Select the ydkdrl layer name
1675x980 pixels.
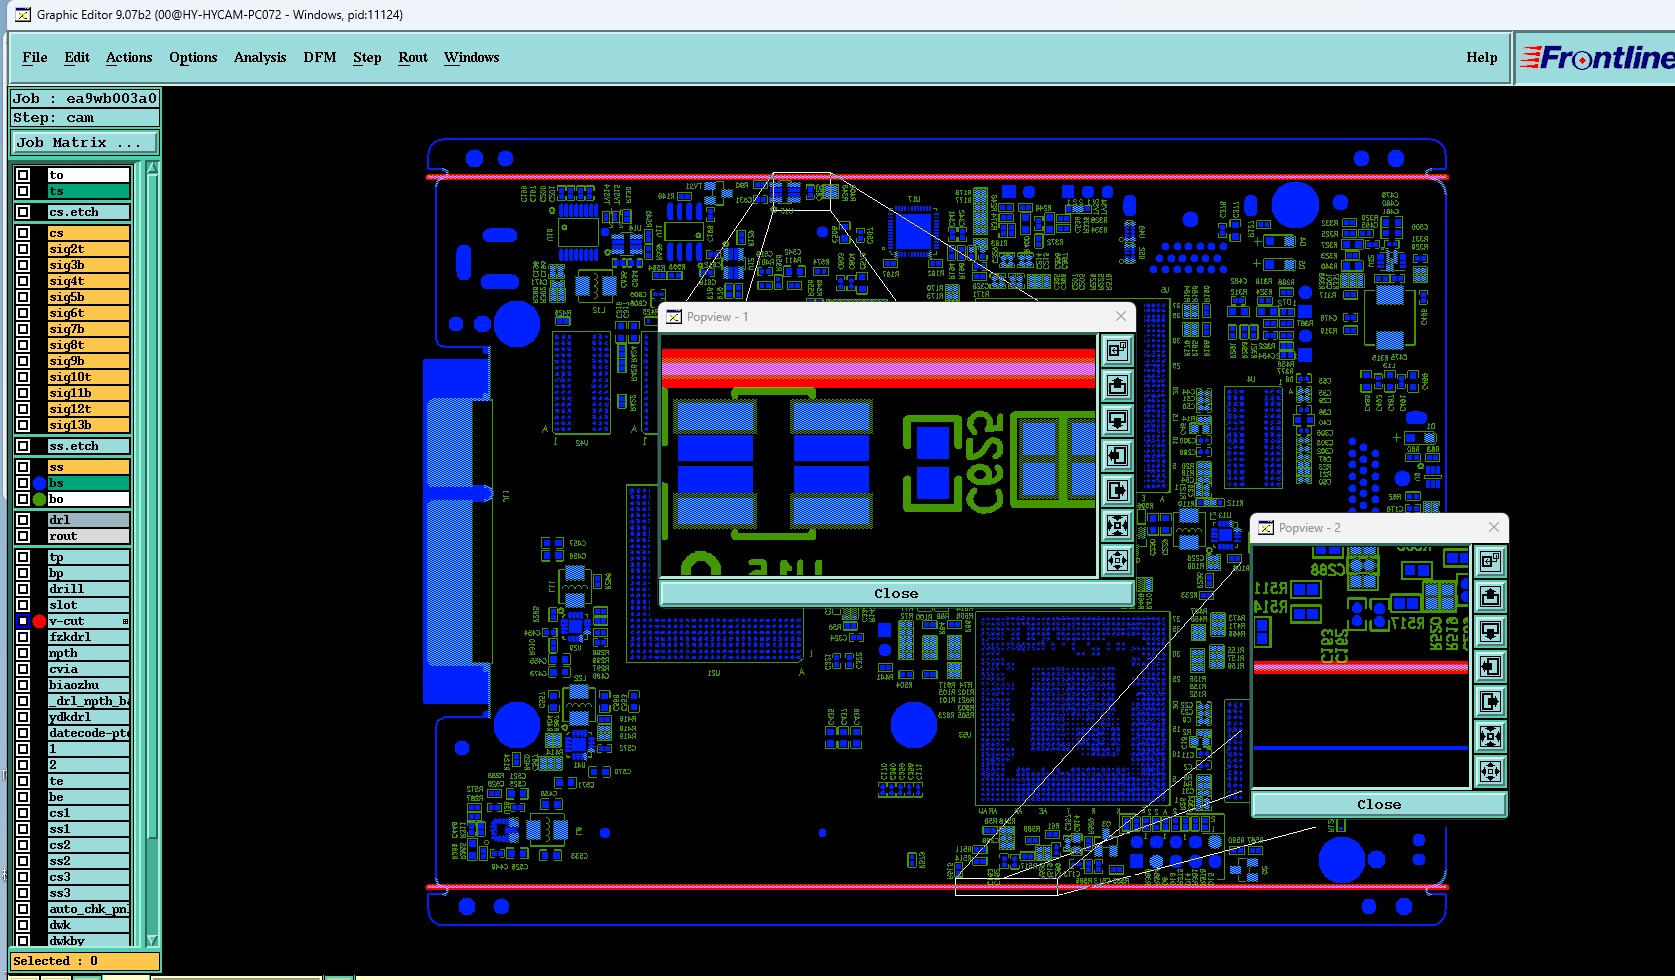click(89, 717)
